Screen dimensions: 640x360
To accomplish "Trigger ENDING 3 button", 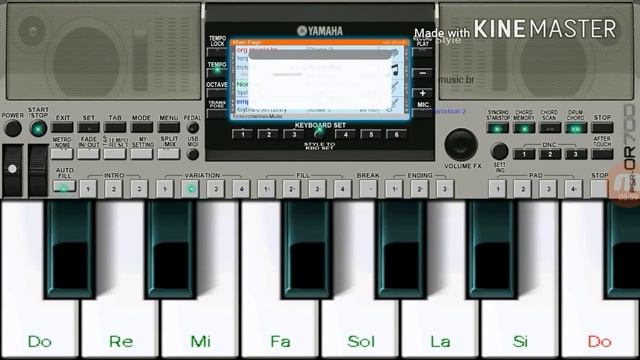I will [x=445, y=189].
